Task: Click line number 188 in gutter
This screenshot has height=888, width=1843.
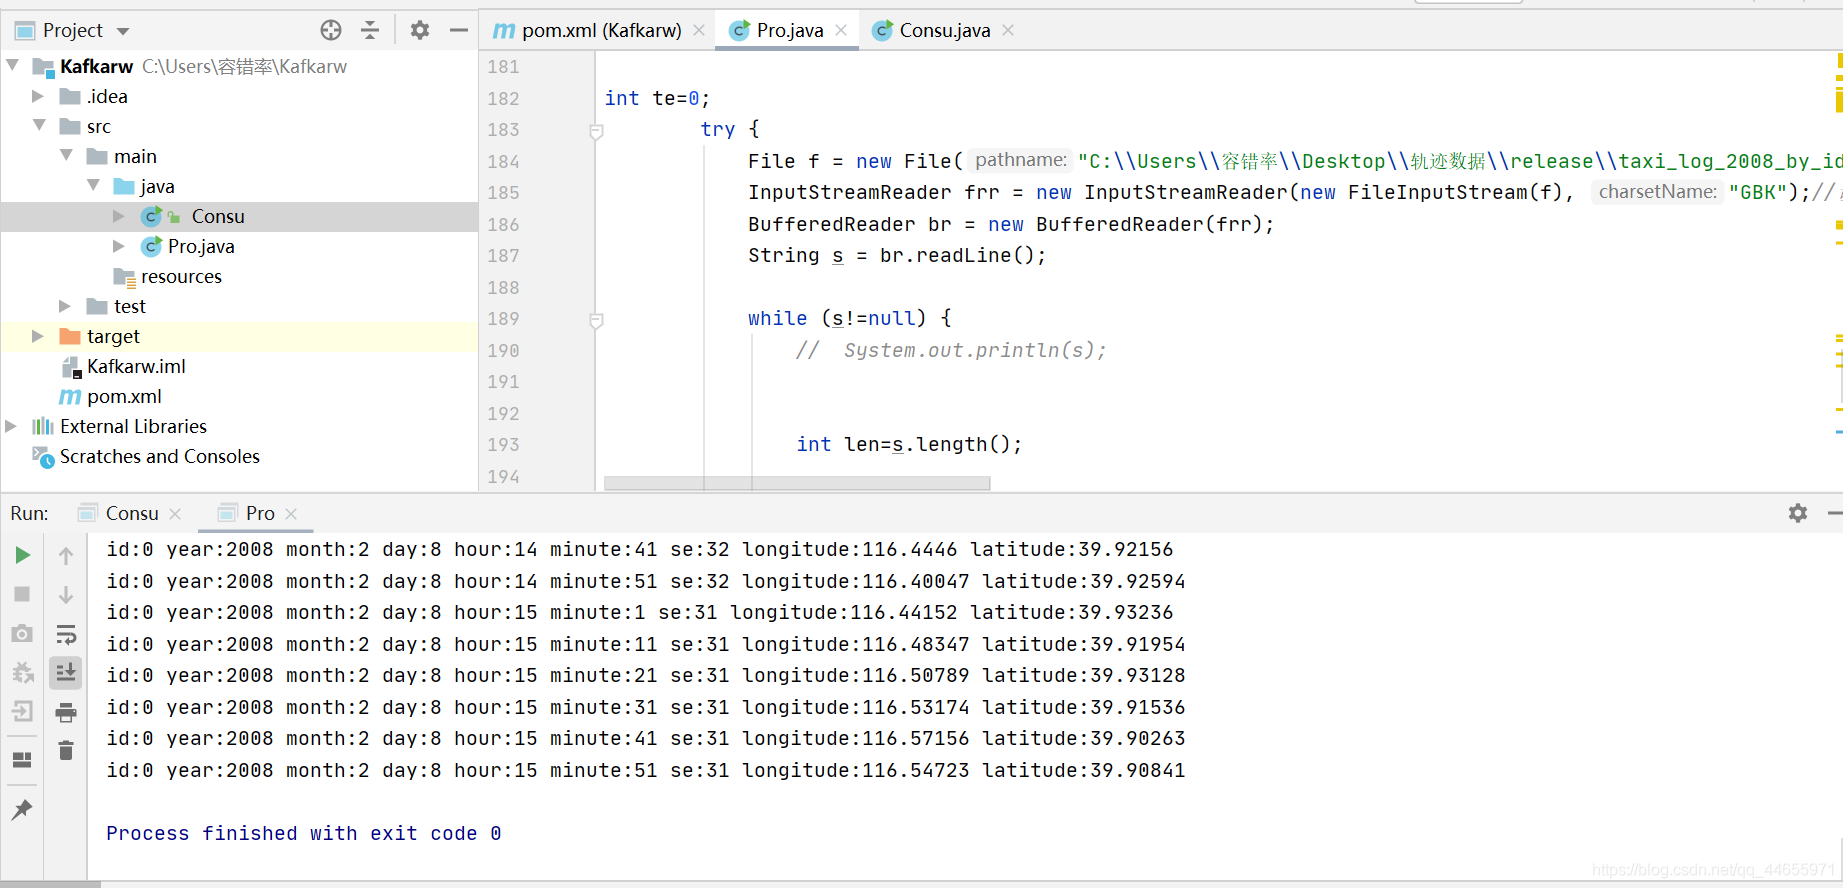Action: click(x=503, y=287)
